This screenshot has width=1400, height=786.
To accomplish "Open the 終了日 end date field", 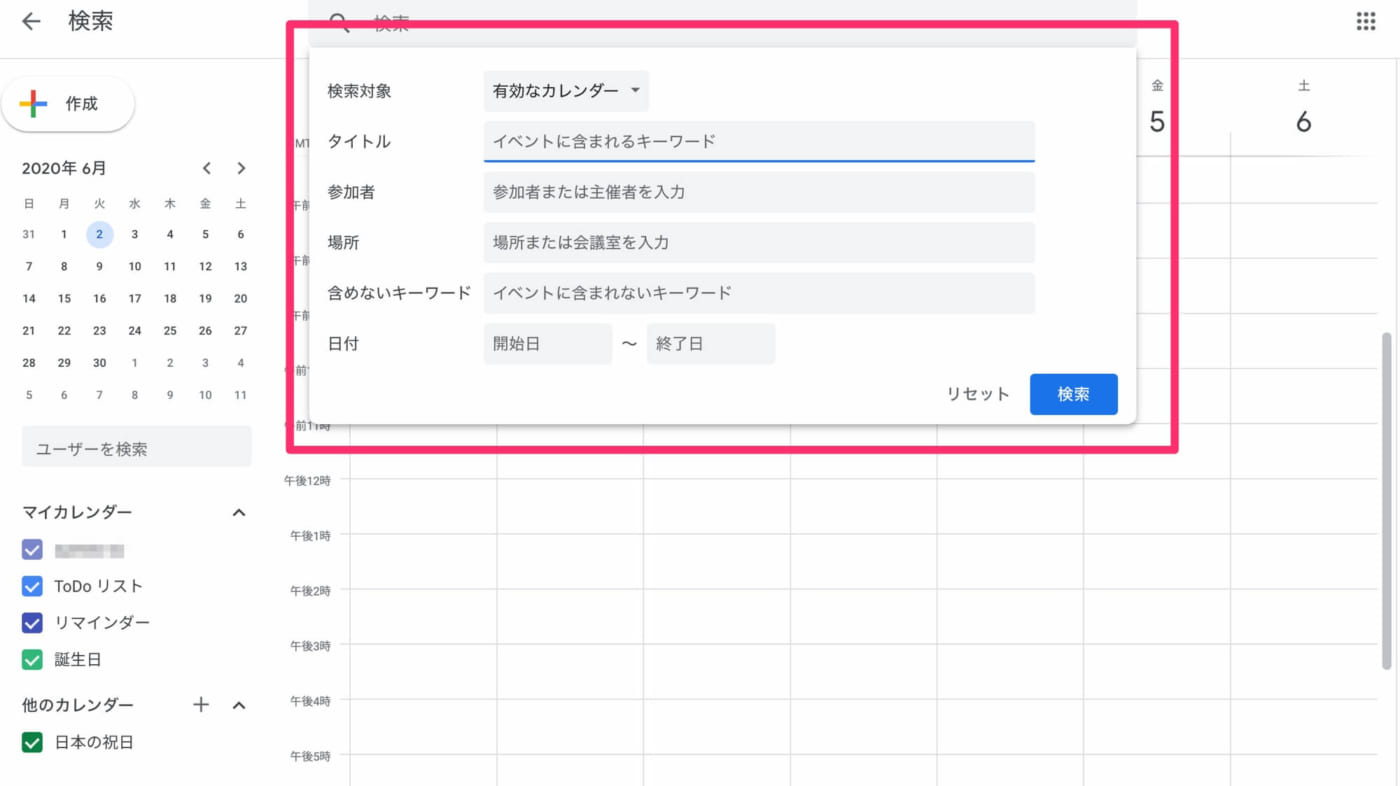I will (711, 343).
